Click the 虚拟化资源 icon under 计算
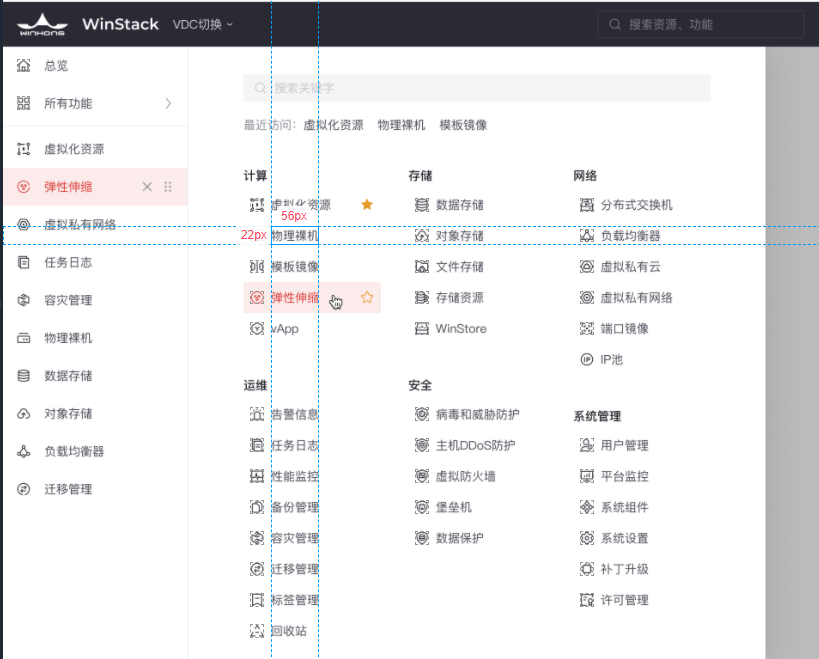The width and height of the screenshot is (819, 659). coord(257,205)
